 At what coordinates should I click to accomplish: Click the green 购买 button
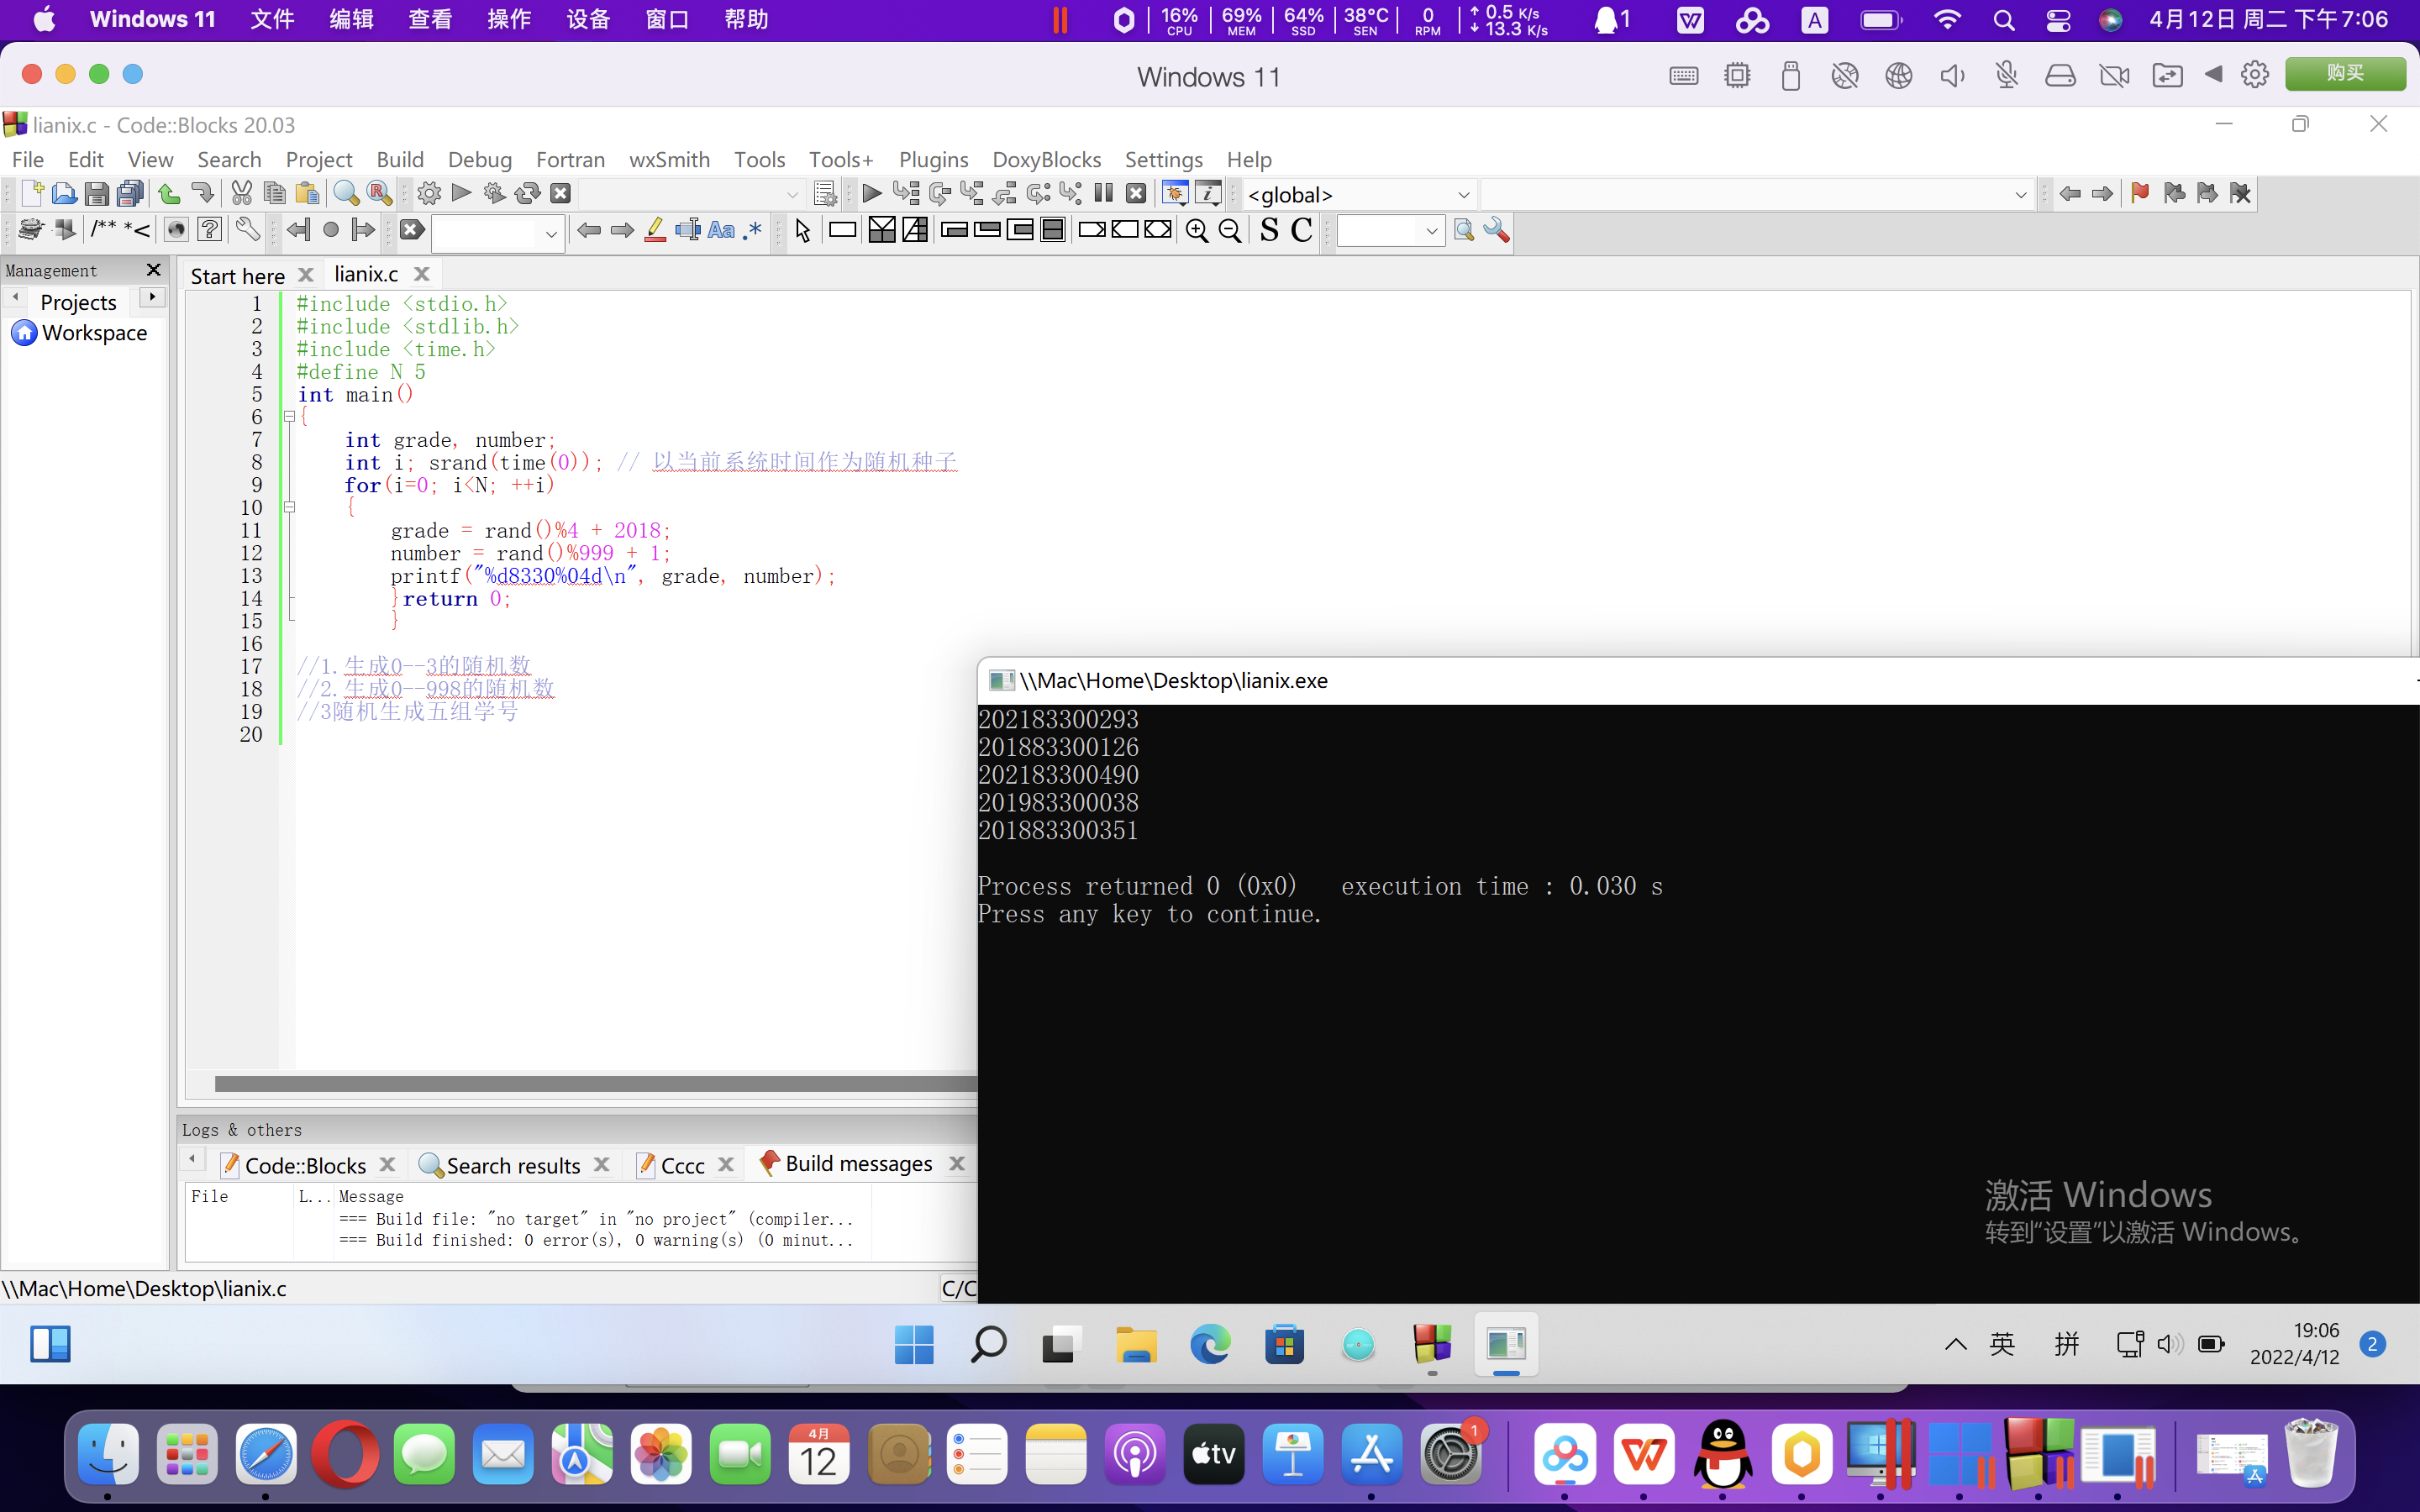point(2344,74)
